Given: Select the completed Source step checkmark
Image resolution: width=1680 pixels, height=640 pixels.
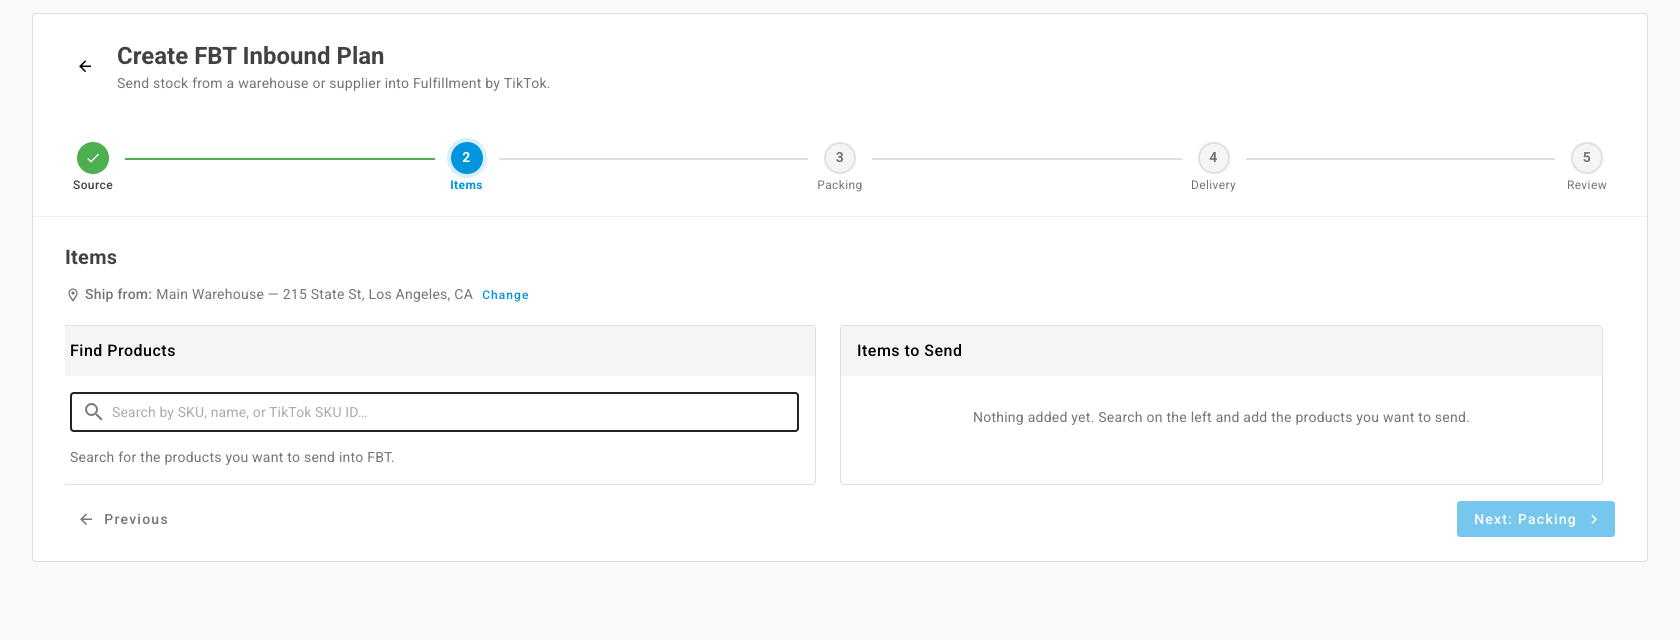Looking at the screenshot, I should (93, 158).
